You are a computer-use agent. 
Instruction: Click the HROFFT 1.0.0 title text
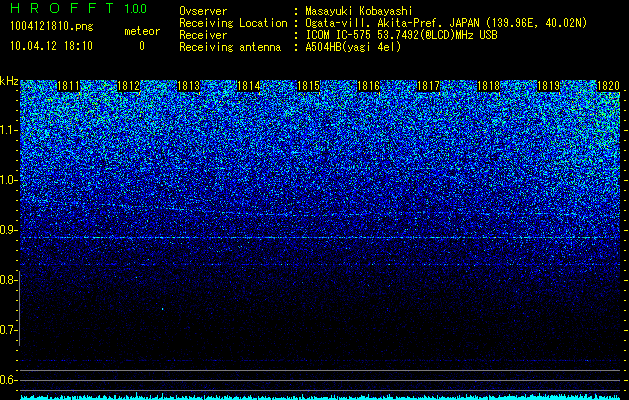[x=78, y=8]
